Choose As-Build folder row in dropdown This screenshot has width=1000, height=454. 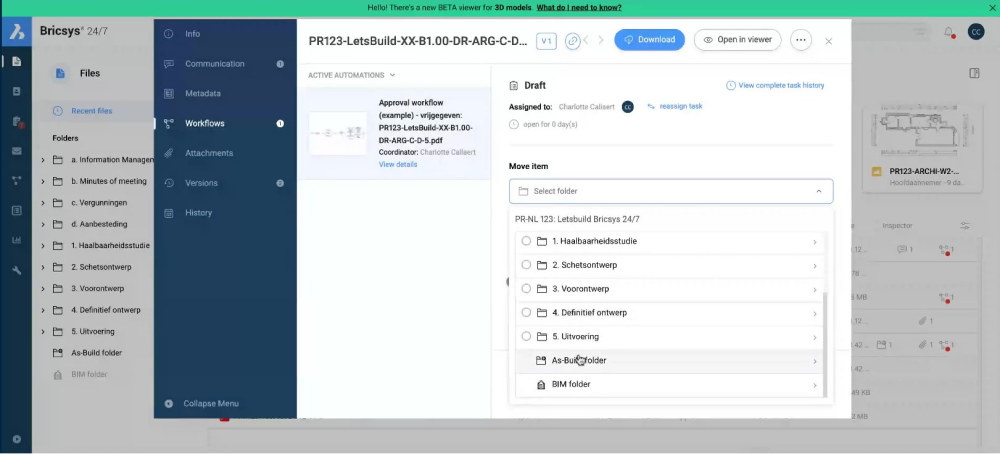click(x=669, y=361)
